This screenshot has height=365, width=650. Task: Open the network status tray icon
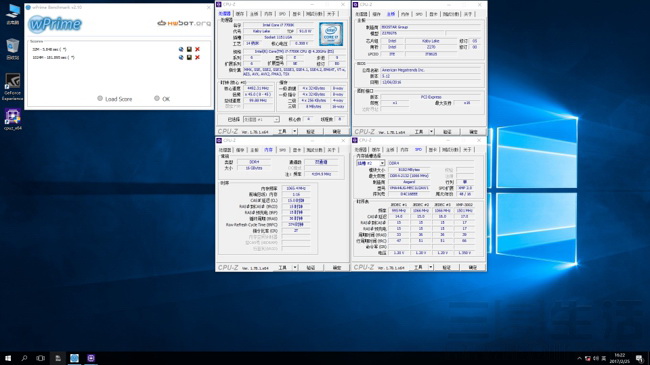tap(587, 358)
